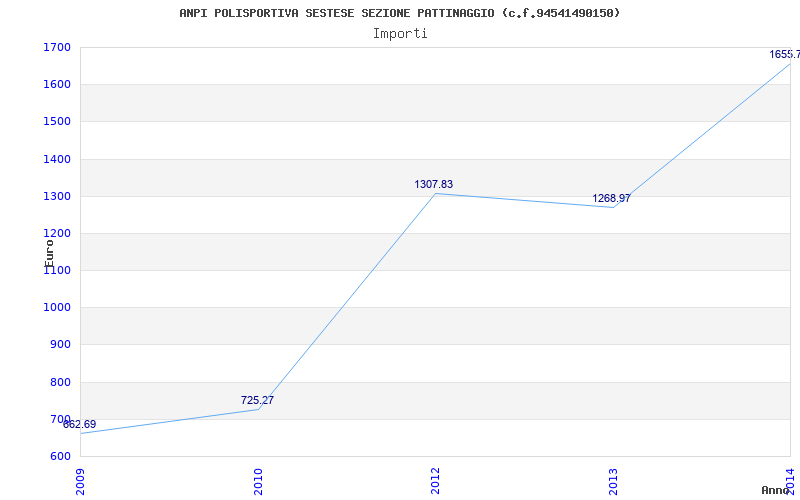
Task: Click the 1000 y-axis value
Action: pos(57,308)
